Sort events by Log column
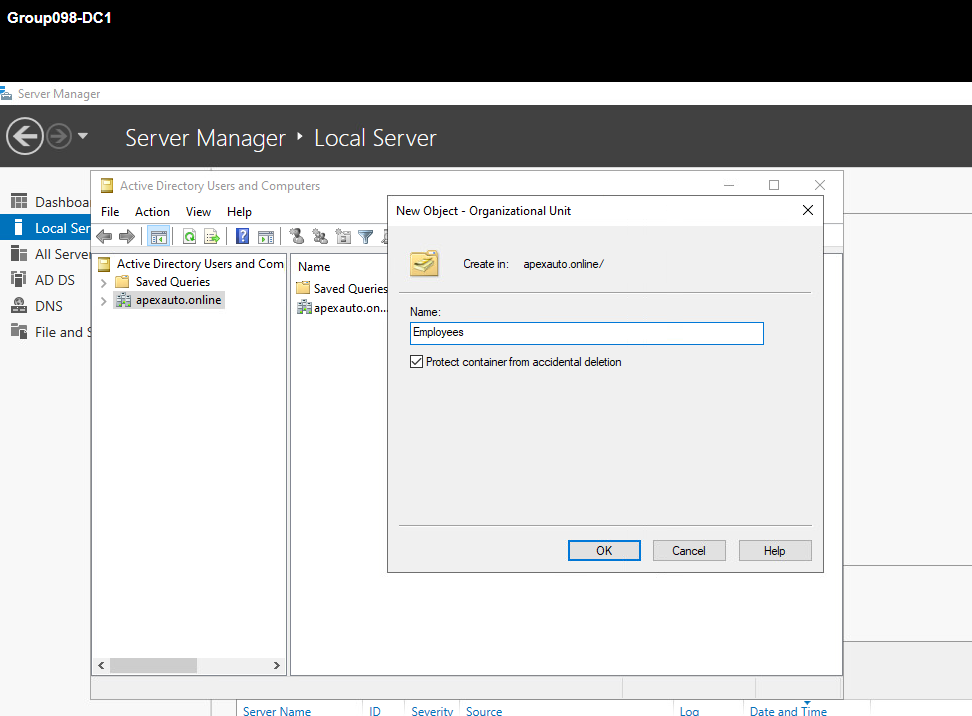The height and width of the screenshot is (716, 972). coord(689,711)
